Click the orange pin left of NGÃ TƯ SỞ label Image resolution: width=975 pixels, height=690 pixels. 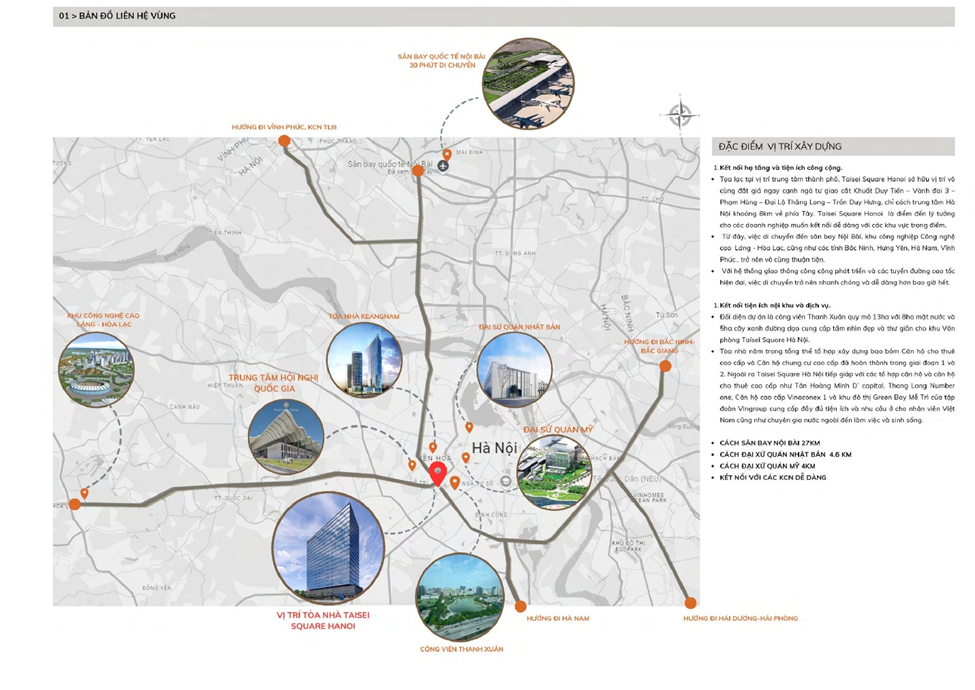click(455, 483)
